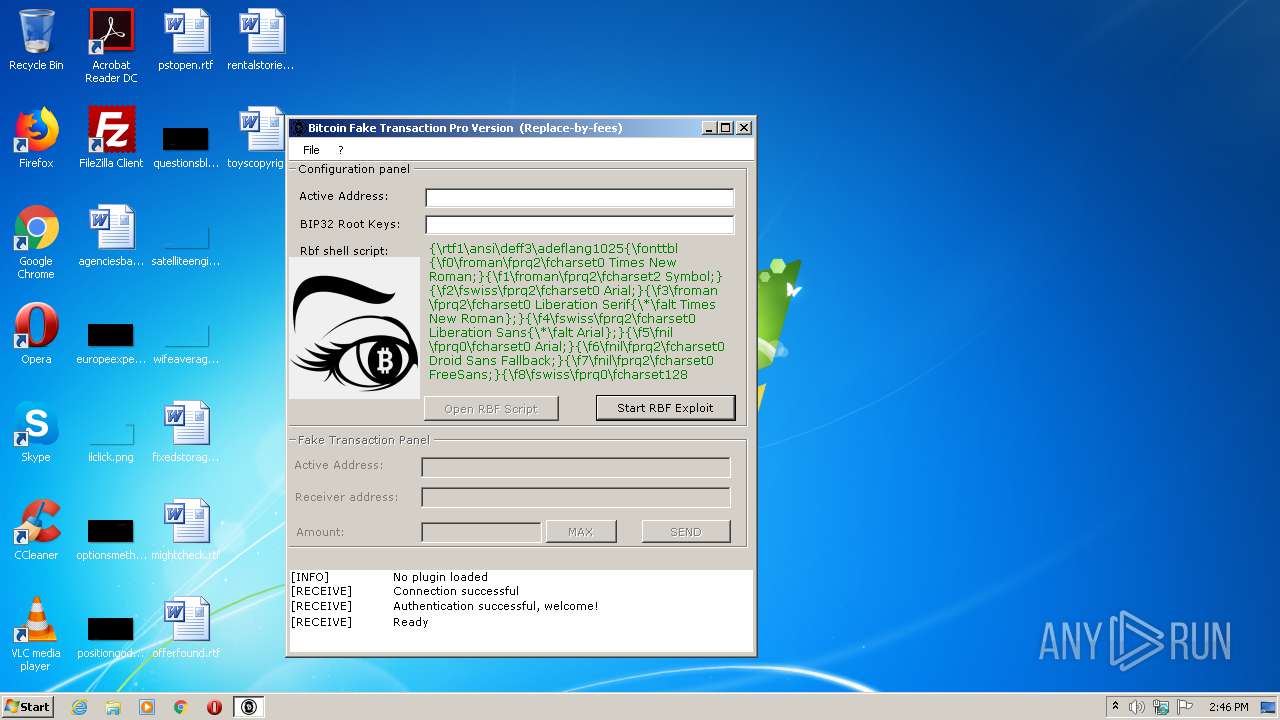Open Windows Explorer folder from taskbar
This screenshot has height=720, width=1280.
click(x=113, y=707)
